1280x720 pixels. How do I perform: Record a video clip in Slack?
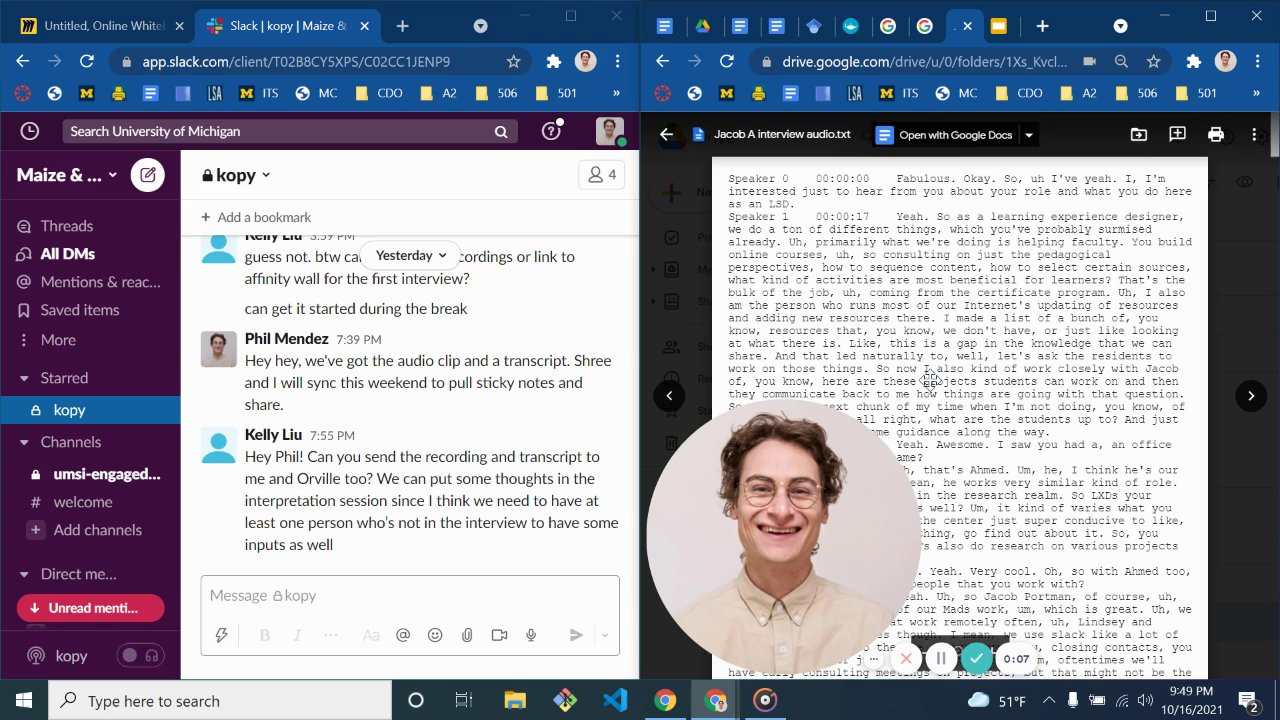coord(499,635)
